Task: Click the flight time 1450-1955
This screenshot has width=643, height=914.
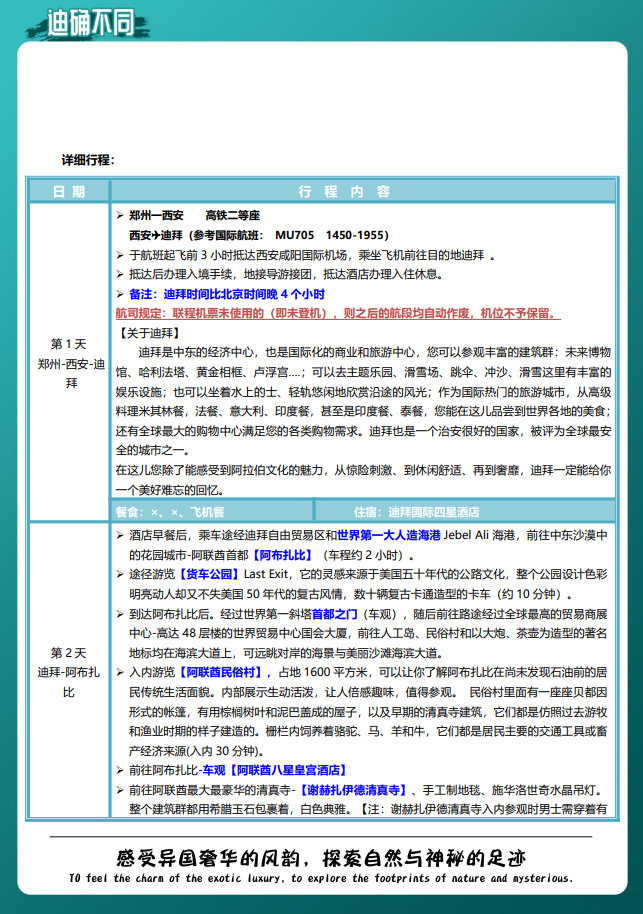Action: [x=354, y=235]
